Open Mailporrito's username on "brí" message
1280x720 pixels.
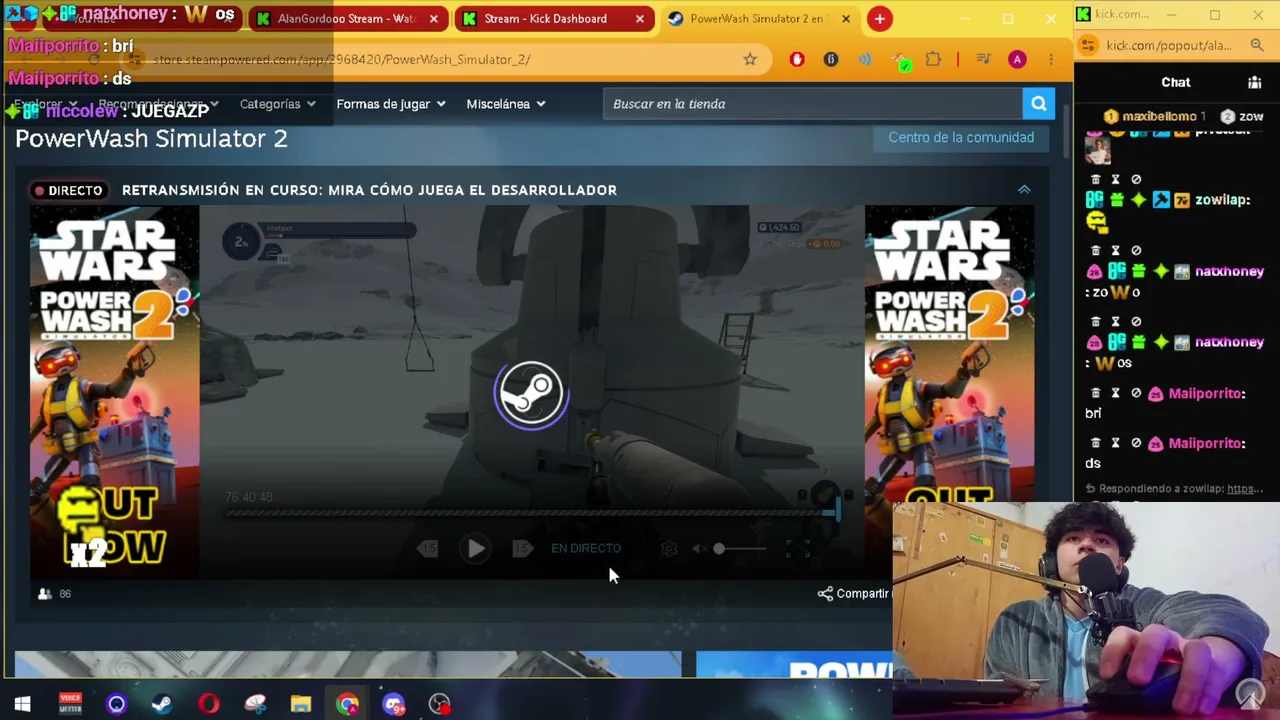click(1206, 394)
